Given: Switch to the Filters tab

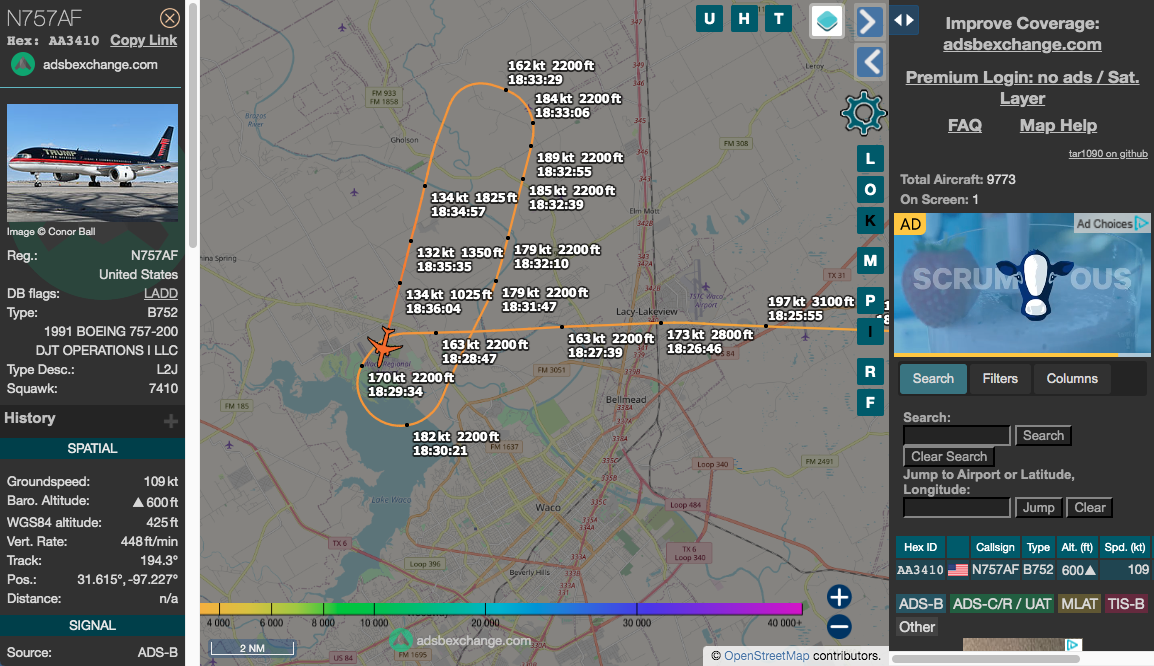Looking at the screenshot, I should pyautogui.click(x=1000, y=378).
